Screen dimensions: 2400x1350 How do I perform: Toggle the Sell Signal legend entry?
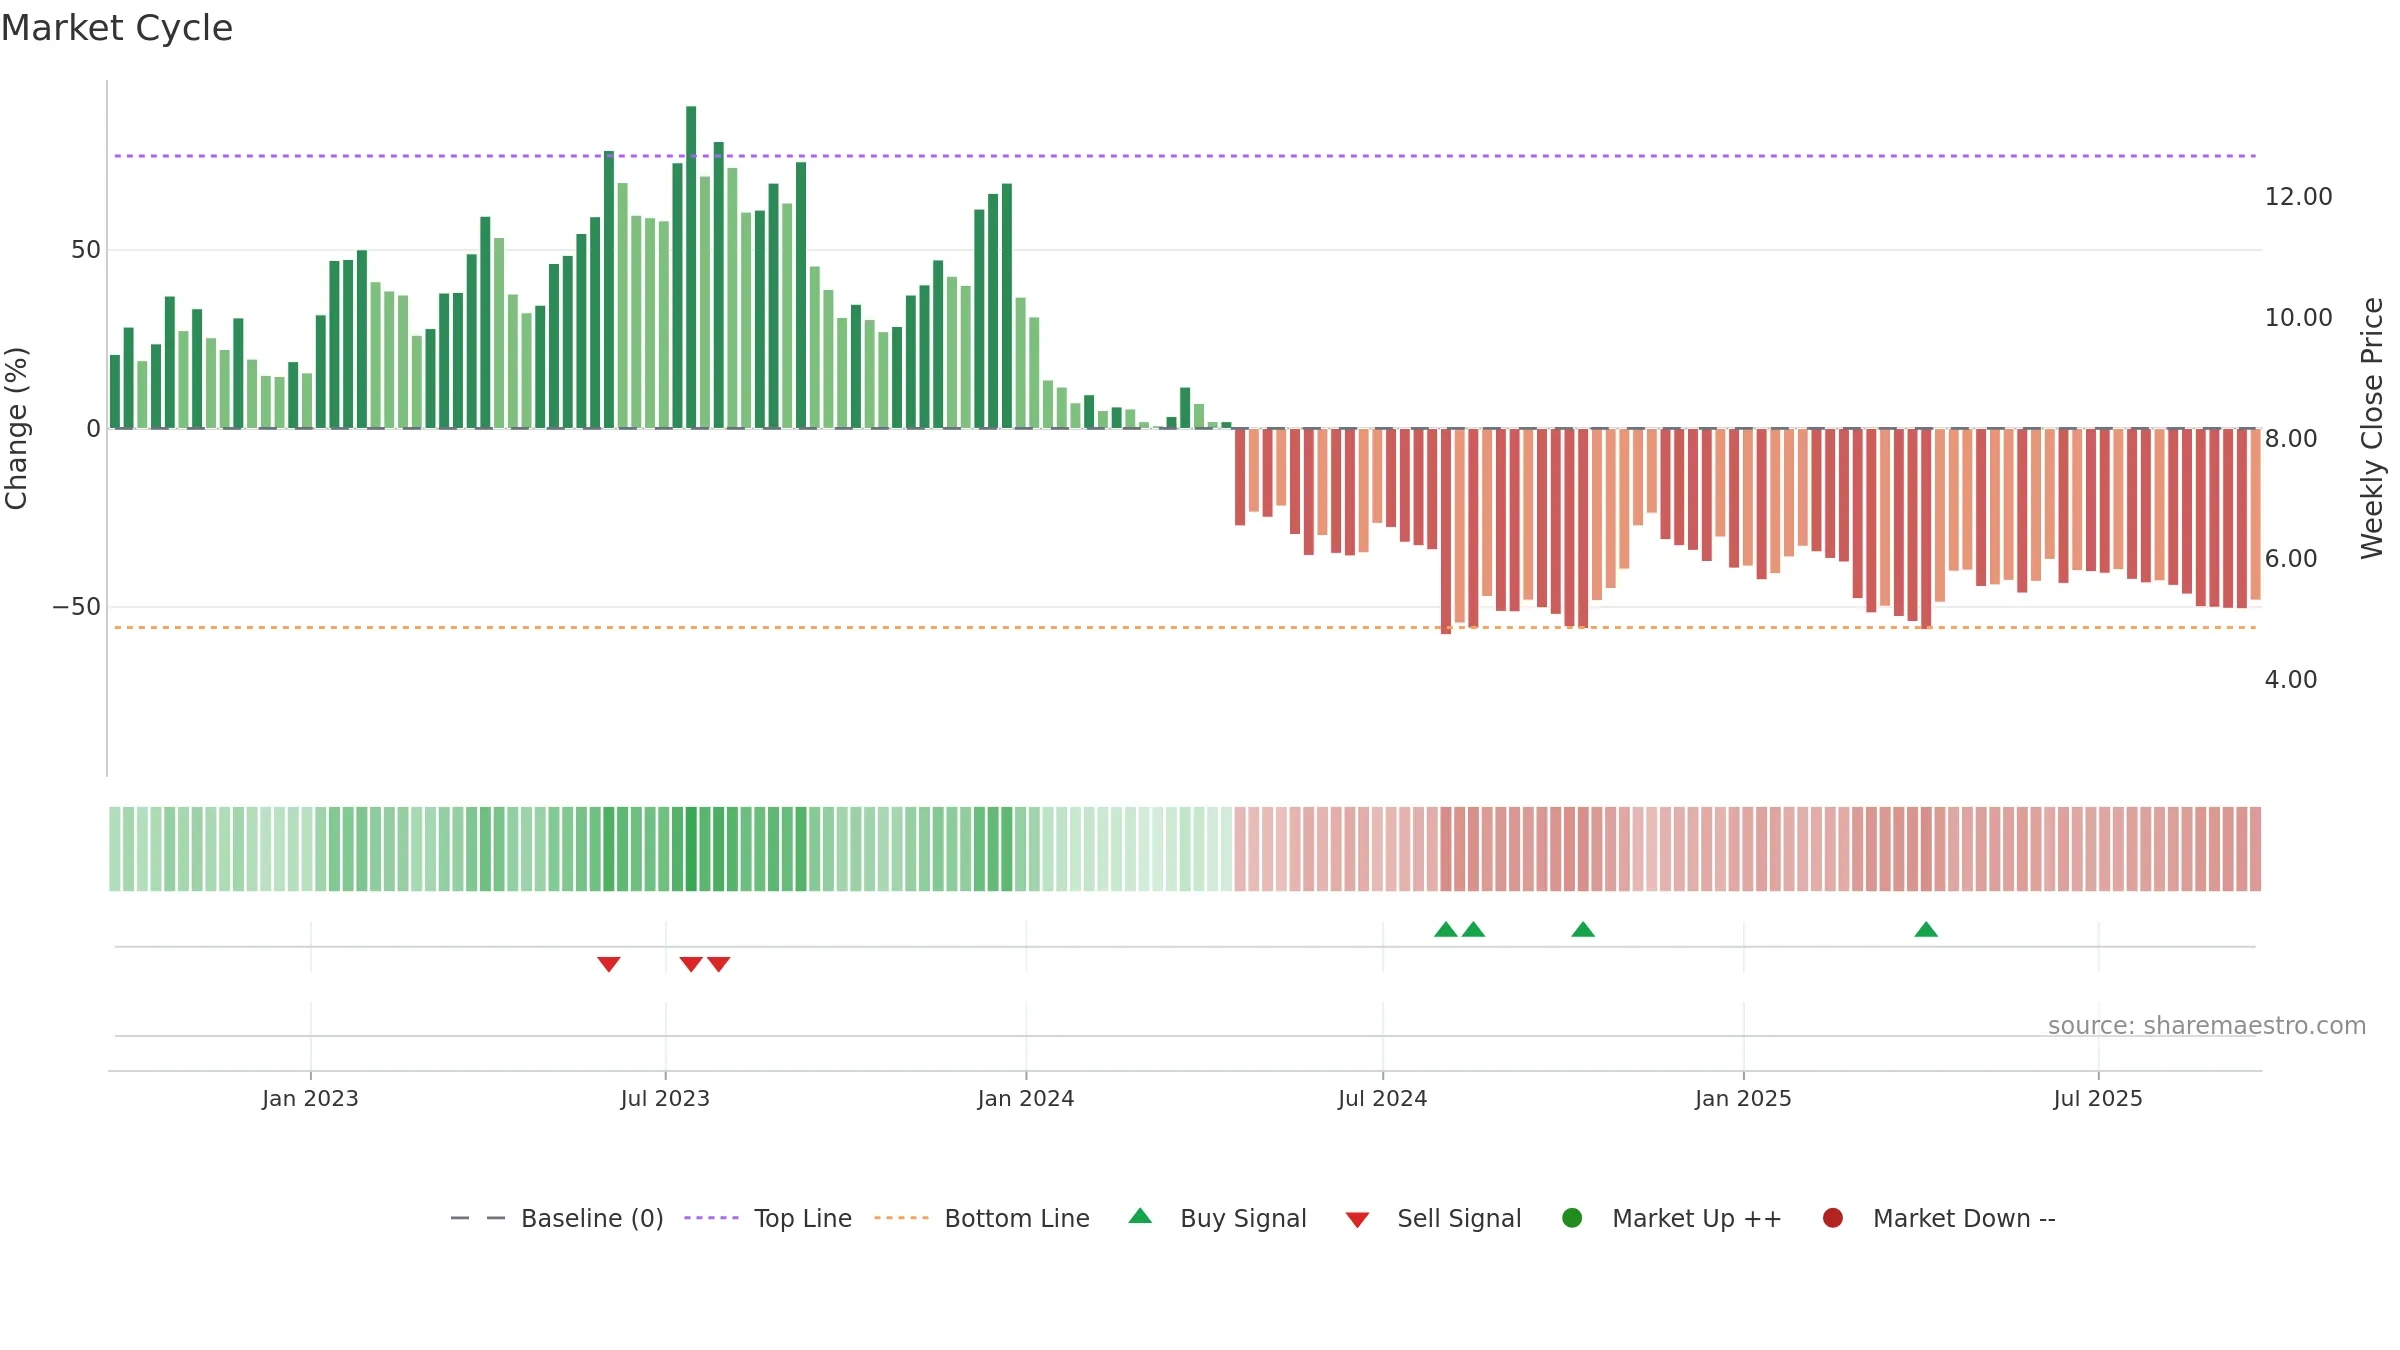(x=1433, y=1218)
